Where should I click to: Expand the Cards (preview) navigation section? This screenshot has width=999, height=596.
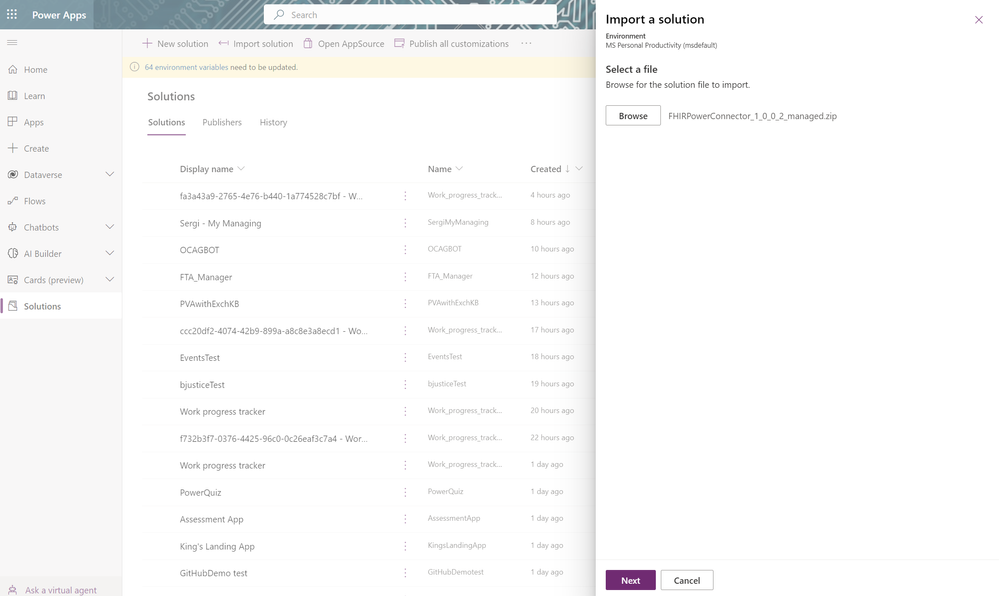[x=110, y=279]
